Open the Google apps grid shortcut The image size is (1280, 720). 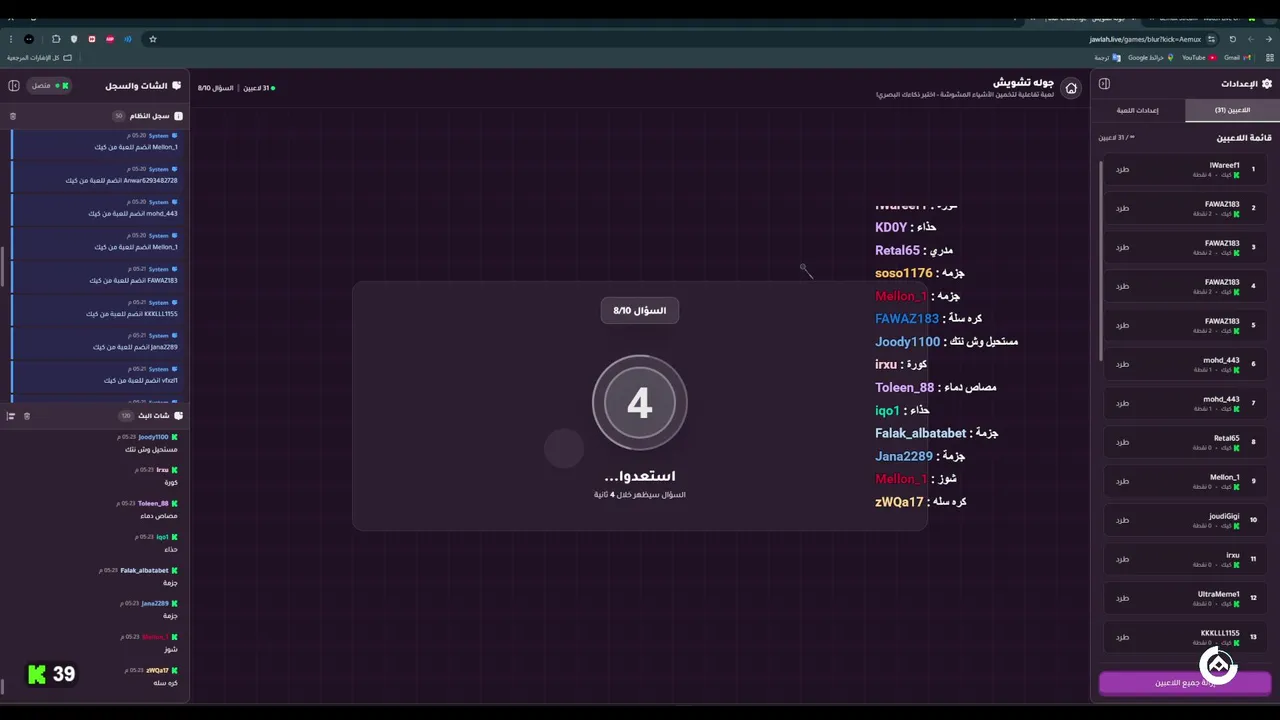pyautogui.click(x=1270, y=58)
